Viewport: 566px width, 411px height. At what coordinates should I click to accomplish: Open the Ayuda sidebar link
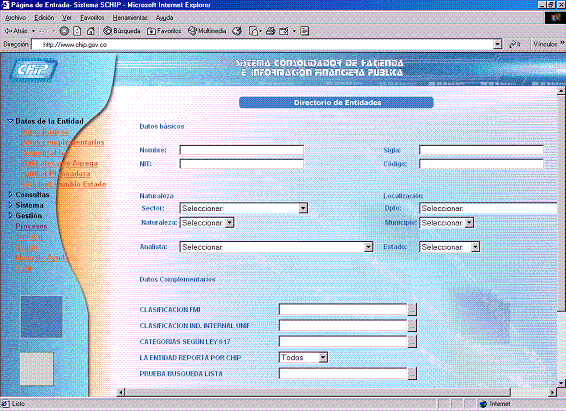tap(26, 247)
